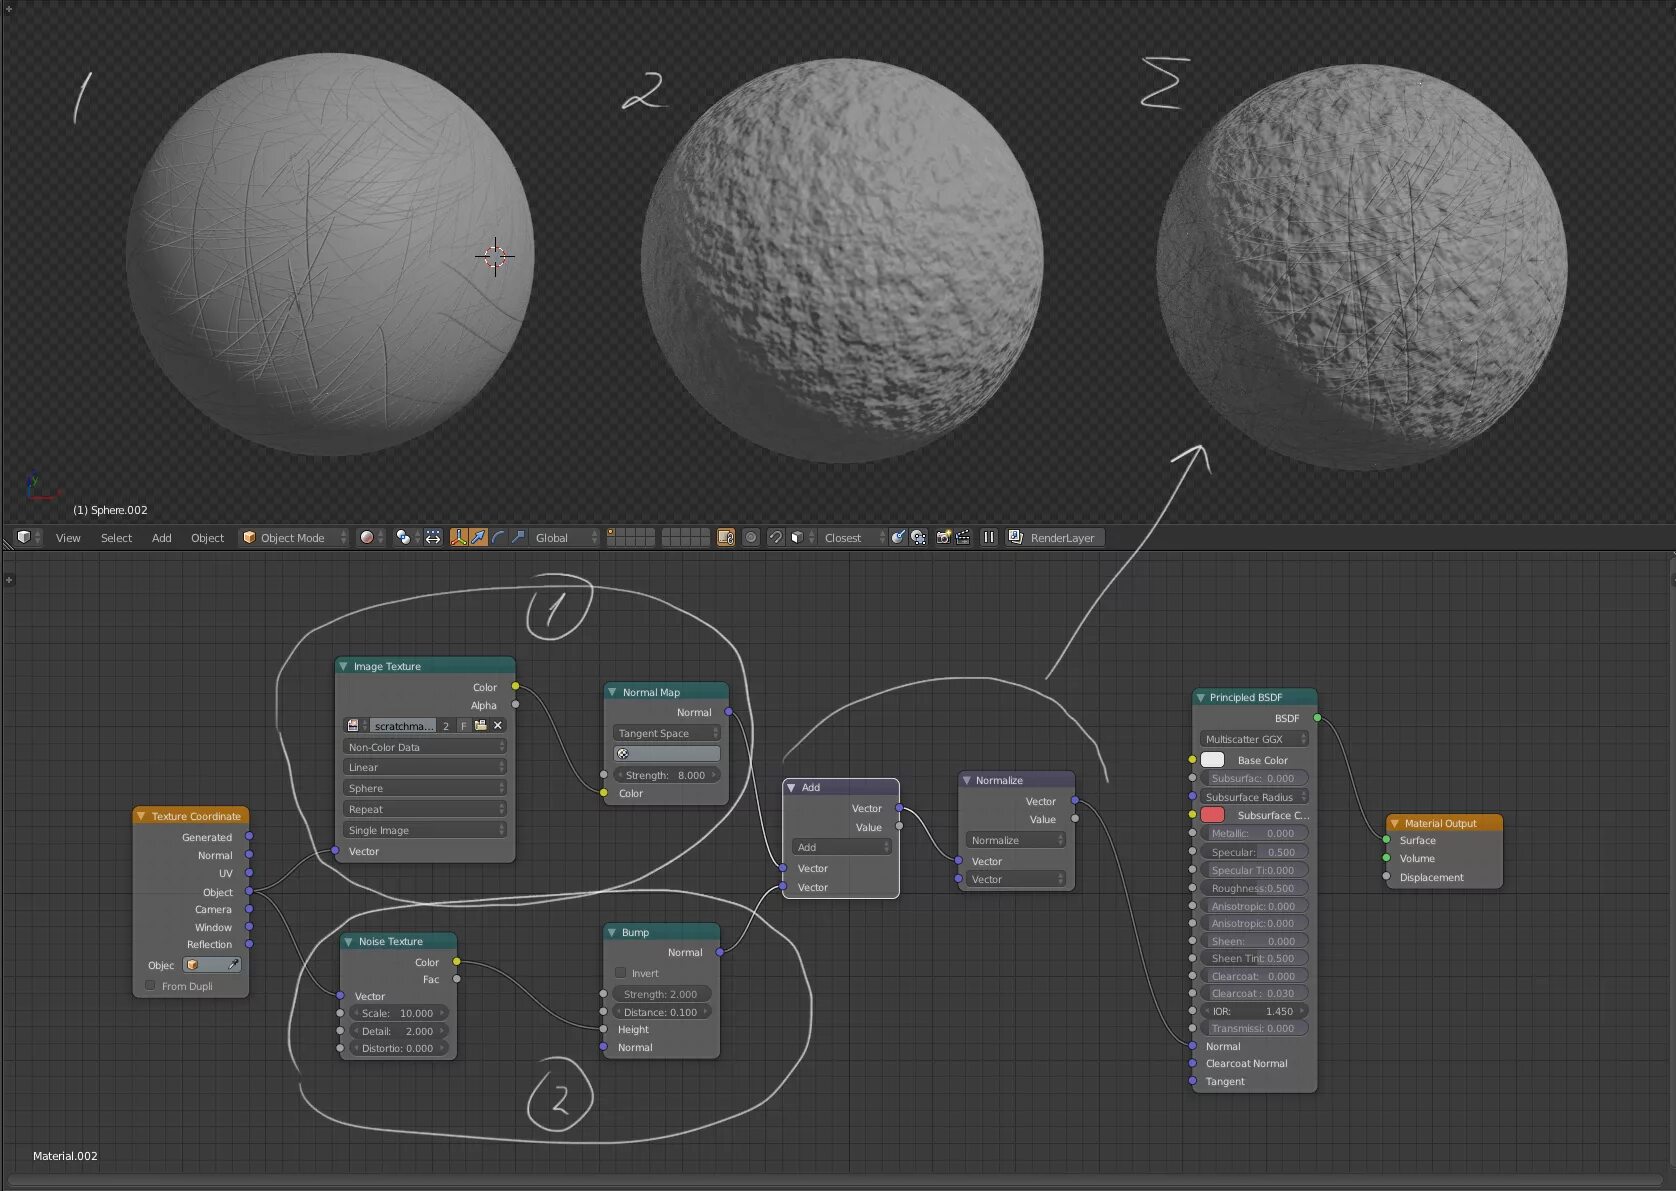Click IOR 1.450 field
This screenshot has width=1676, height=1191.
[1254, 1011]
